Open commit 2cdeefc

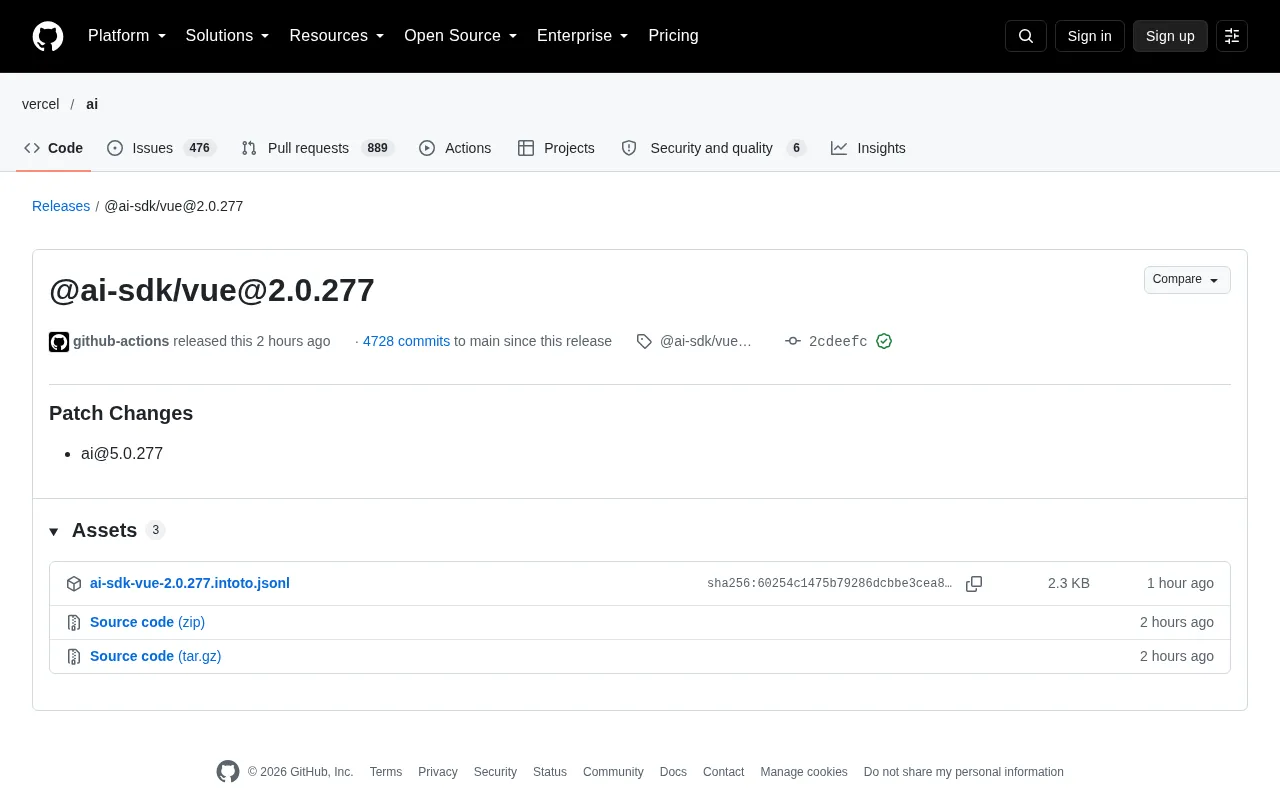tap(838, 342)
